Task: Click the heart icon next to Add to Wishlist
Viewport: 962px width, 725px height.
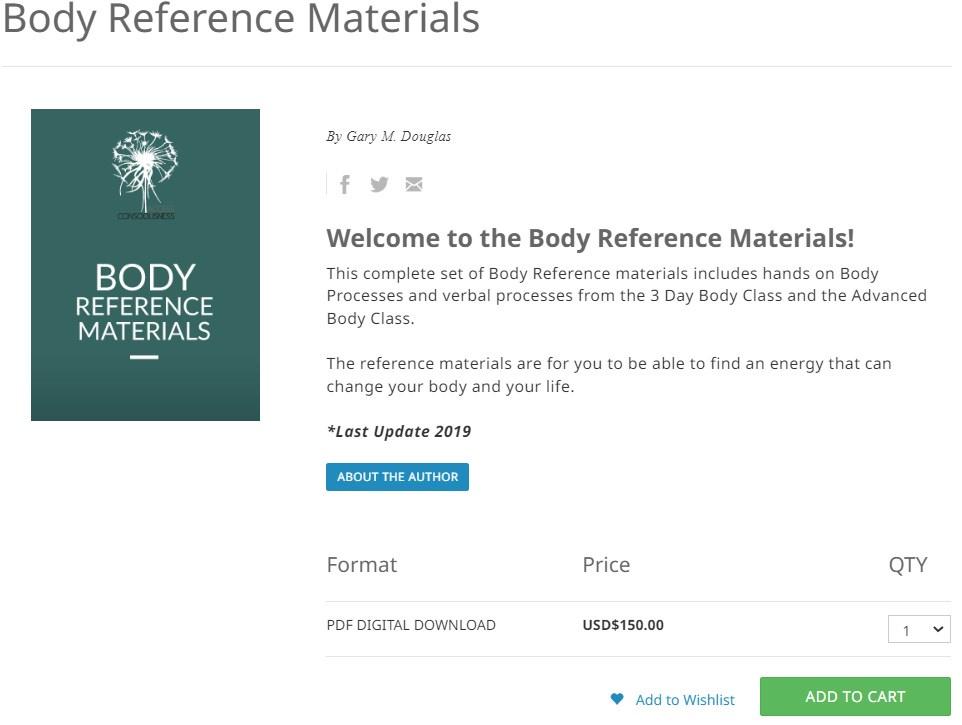Action: pos(616,699)
